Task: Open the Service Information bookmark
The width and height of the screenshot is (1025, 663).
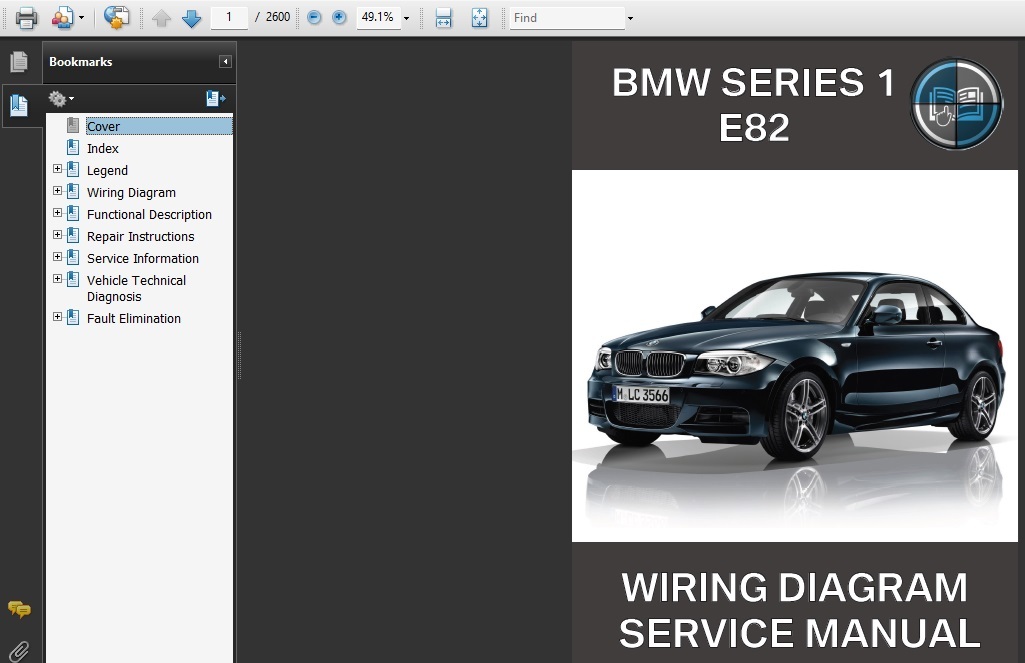Action: pyautogui.click(x=143, y=258)
